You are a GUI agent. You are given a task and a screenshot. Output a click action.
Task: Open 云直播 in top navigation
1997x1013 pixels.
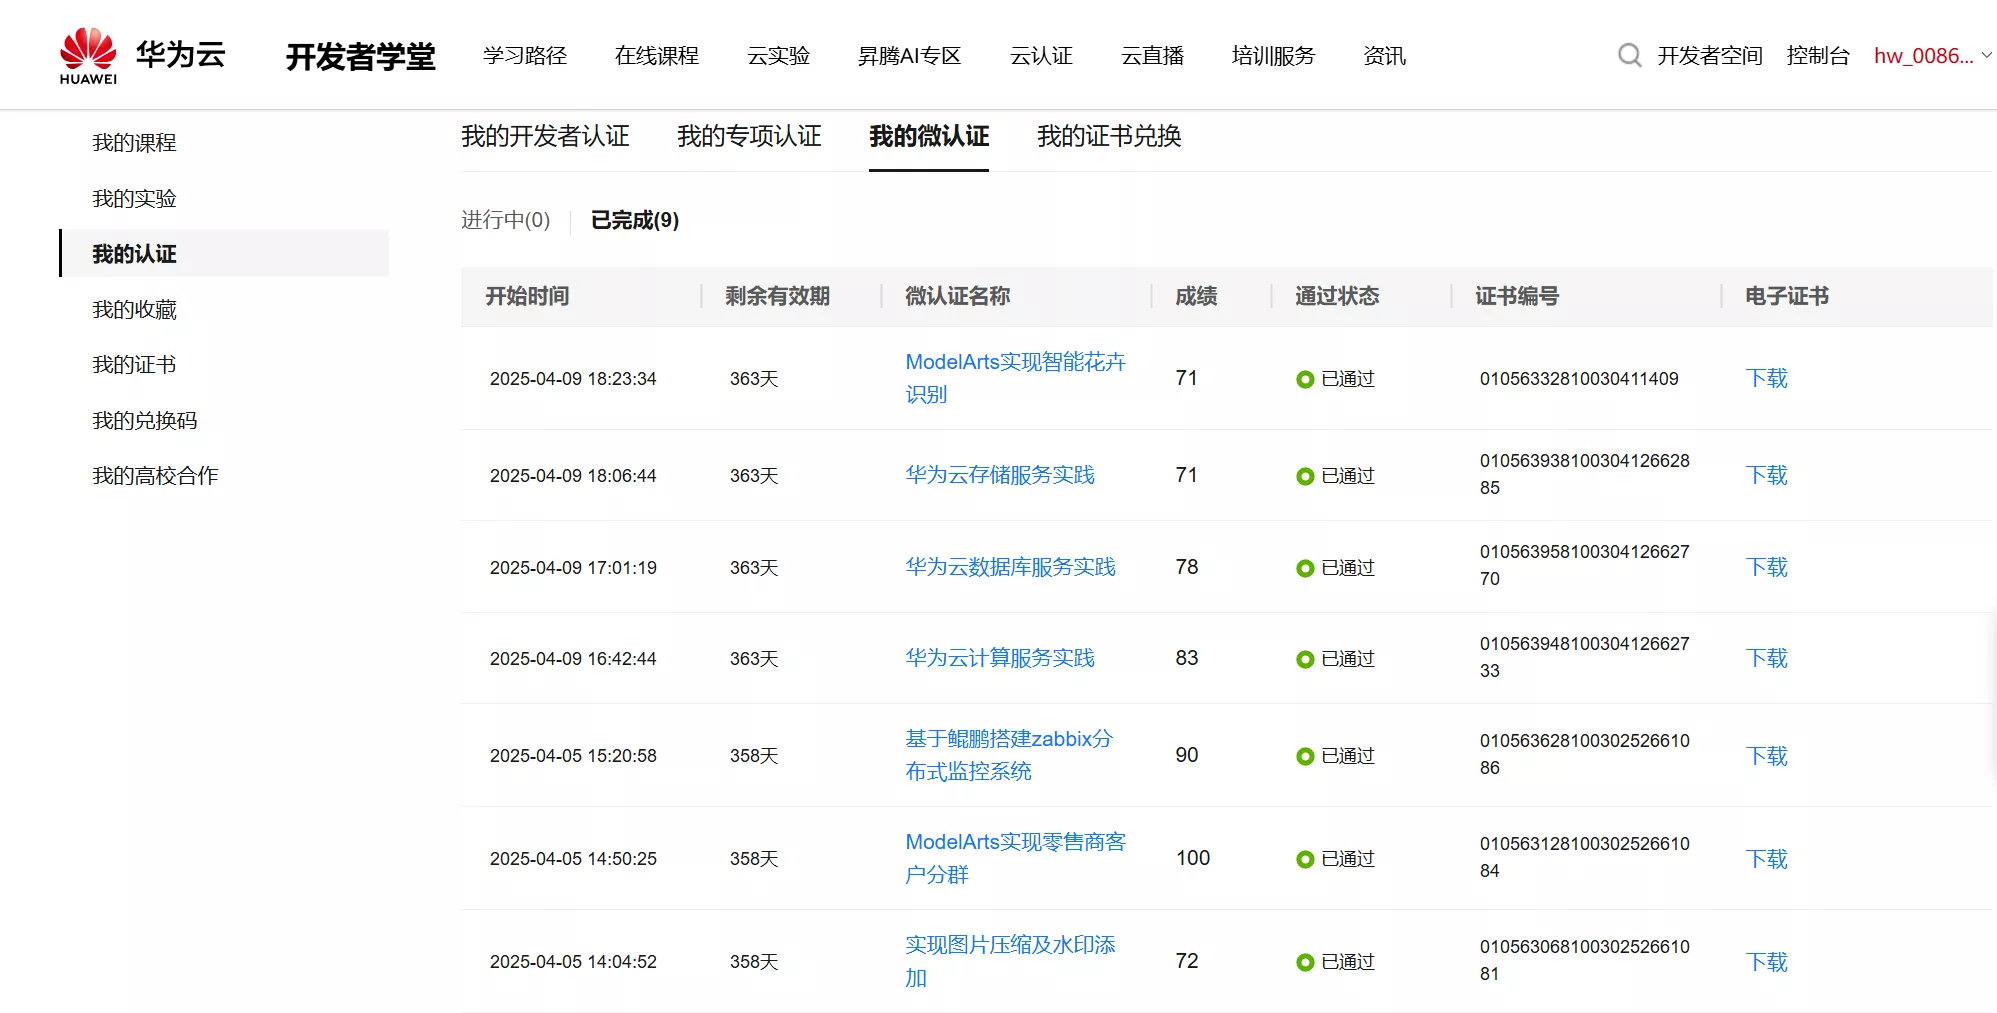pos(1152,55)
